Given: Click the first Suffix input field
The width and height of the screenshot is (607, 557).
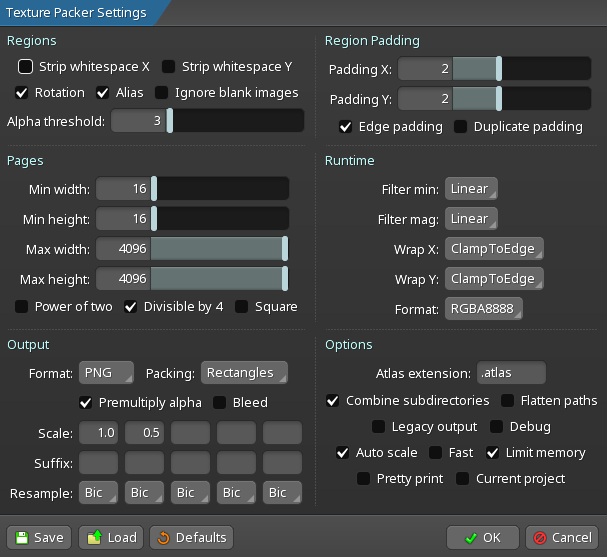Looking at the screenshot, I should (x=98, y=463).
